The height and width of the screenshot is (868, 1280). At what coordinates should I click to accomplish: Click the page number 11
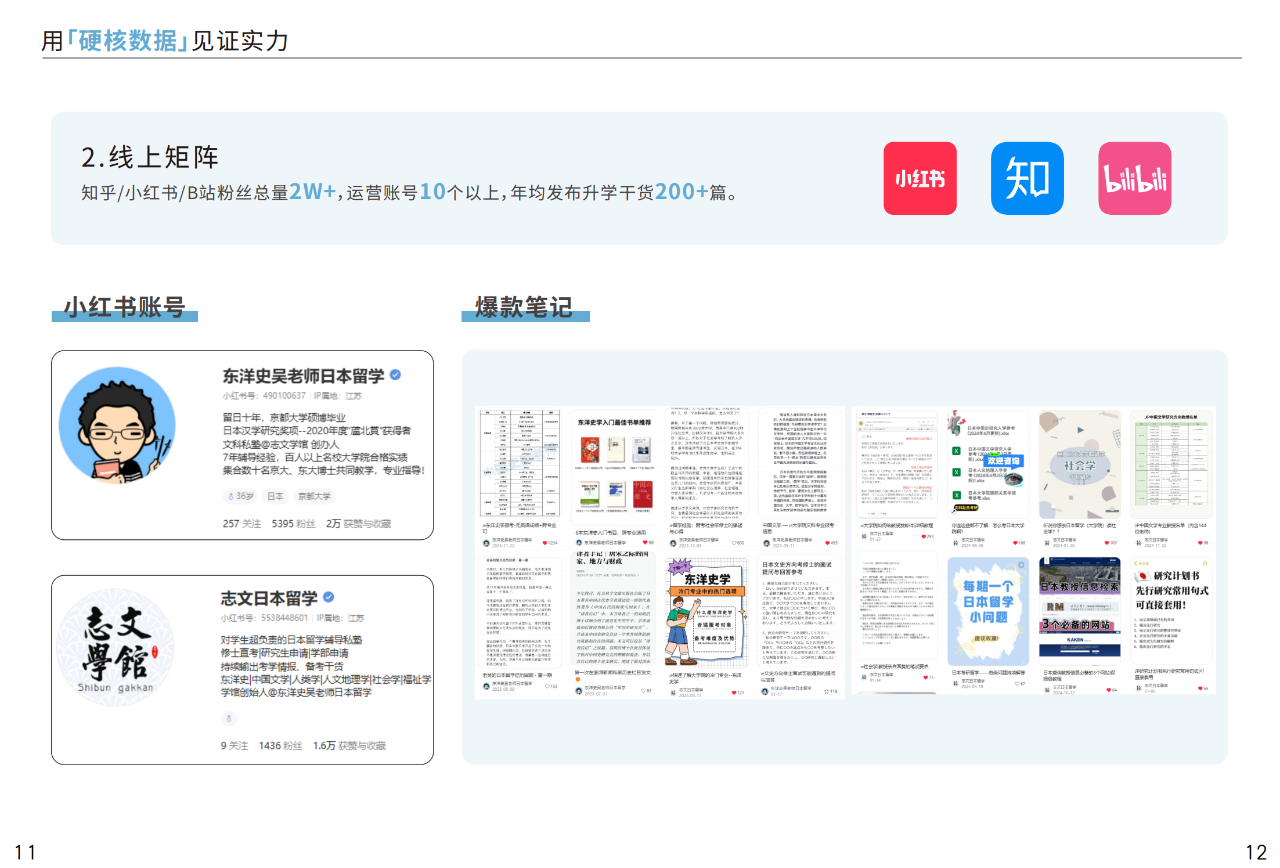point(25,852)
